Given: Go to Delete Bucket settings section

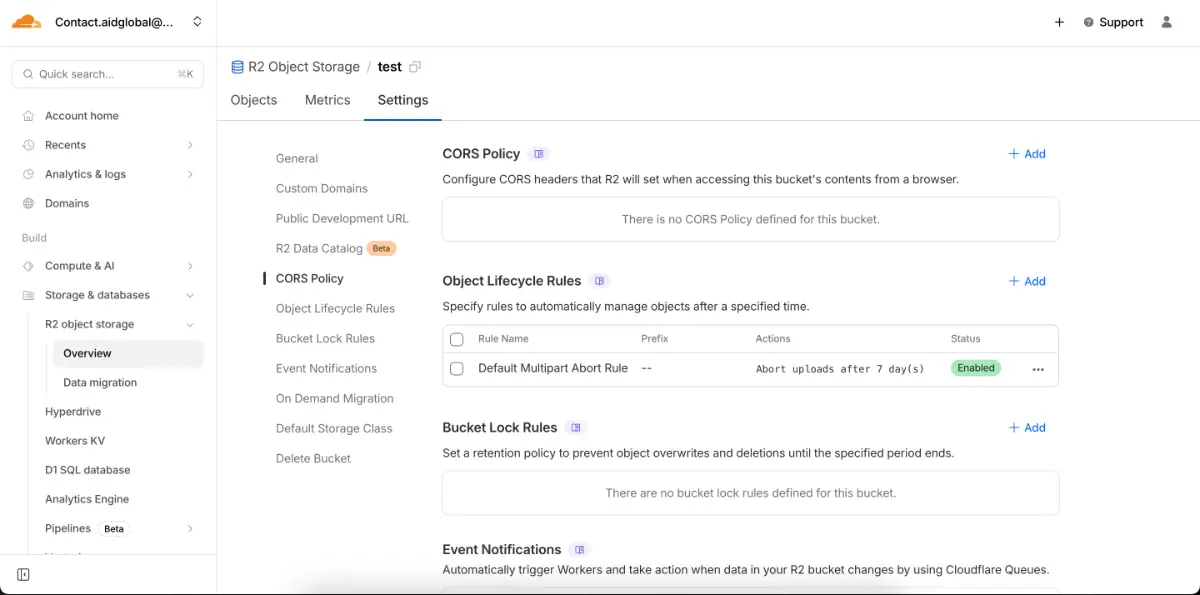Looking at the screenshot, I should click(313, 458).
